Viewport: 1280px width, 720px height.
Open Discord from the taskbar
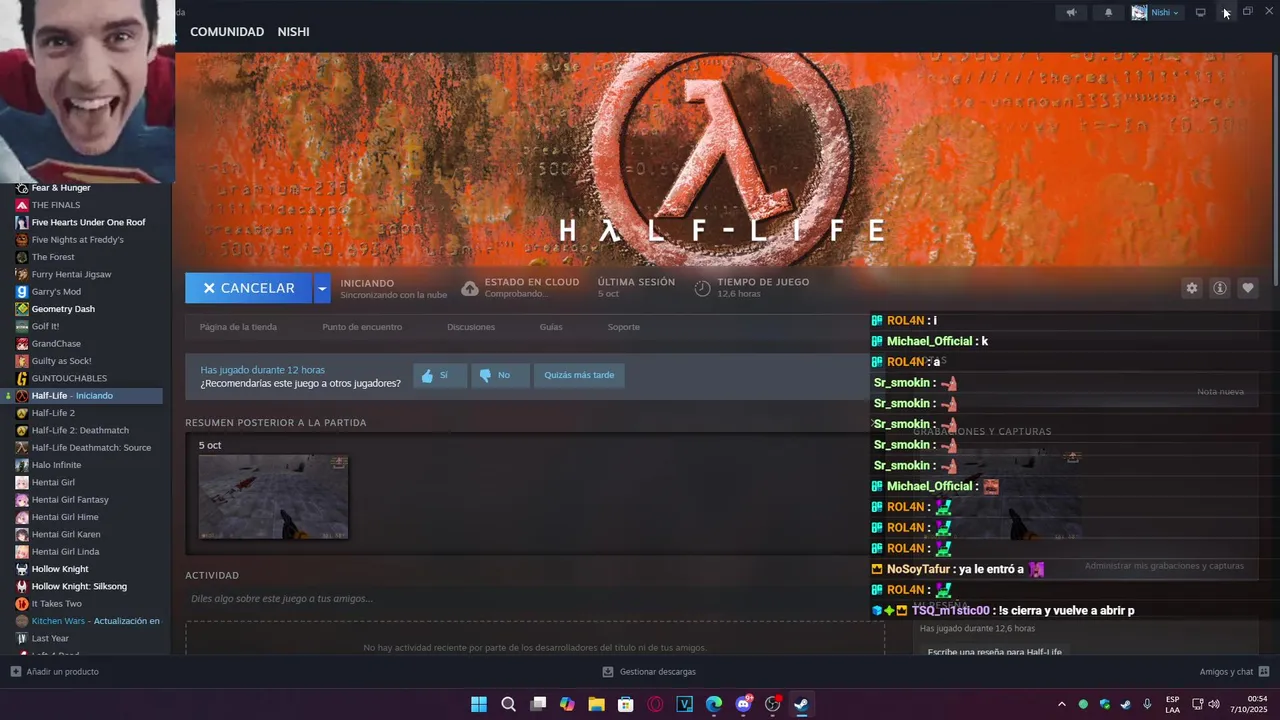pos(743,704)
